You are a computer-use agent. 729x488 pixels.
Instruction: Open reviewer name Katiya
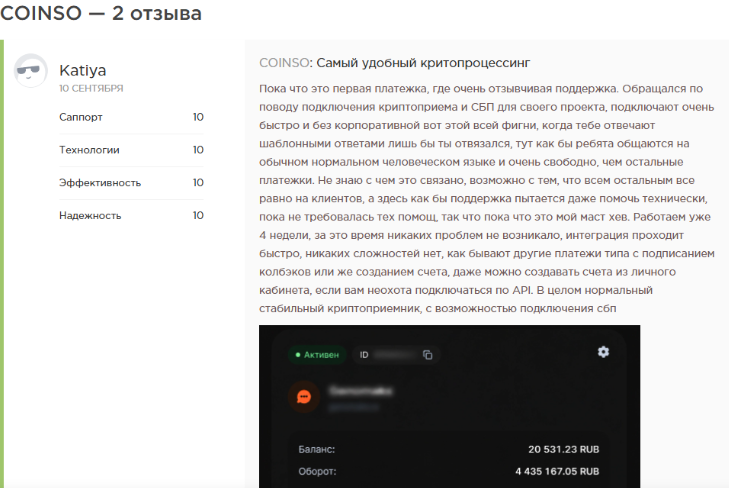pyautogui.click(x=82, y=70)
